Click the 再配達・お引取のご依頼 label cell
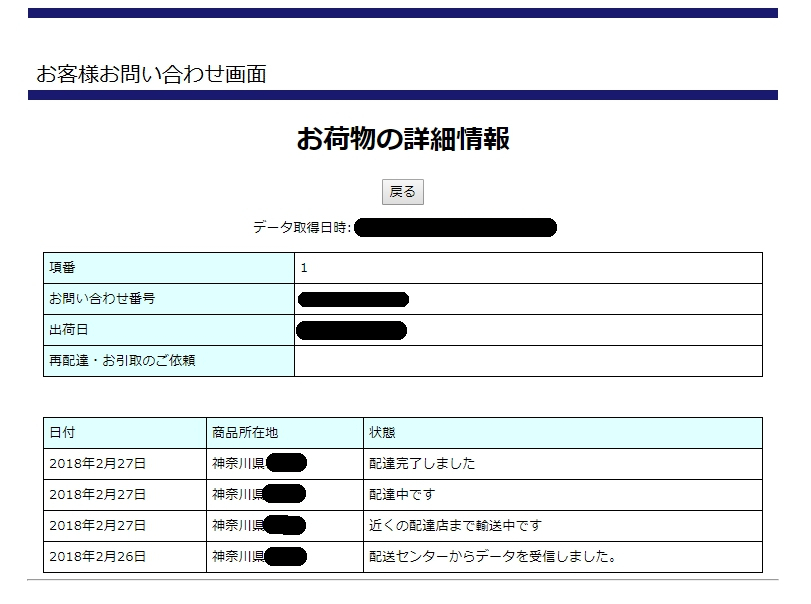 (169, 361)
